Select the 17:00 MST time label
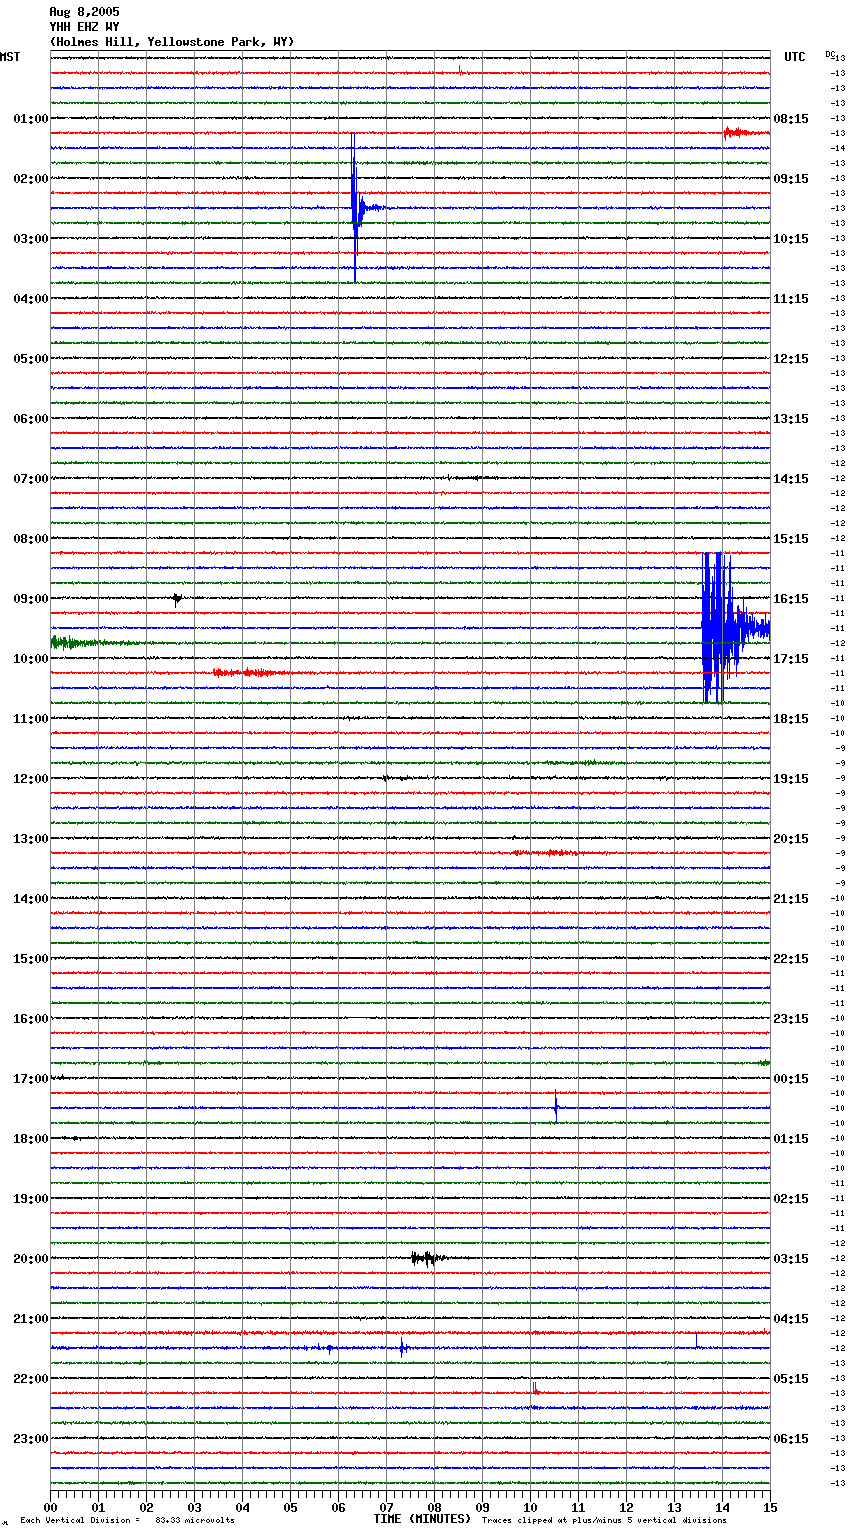This screenshot has height=1534, width=850. pyautogui.click(x=31, y=1079)
